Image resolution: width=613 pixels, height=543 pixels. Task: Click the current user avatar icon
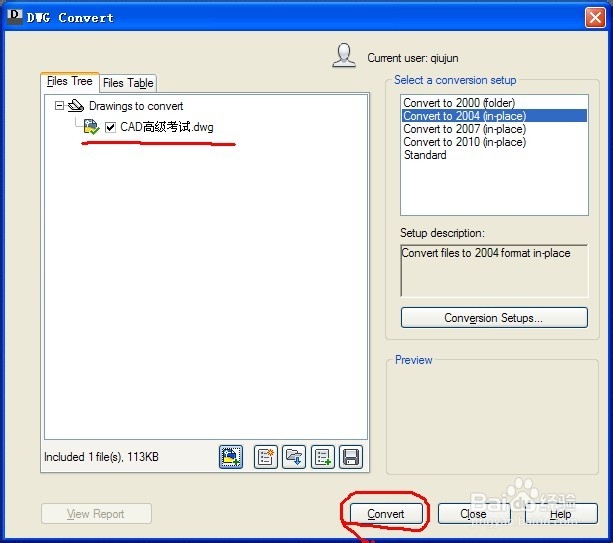344,56
